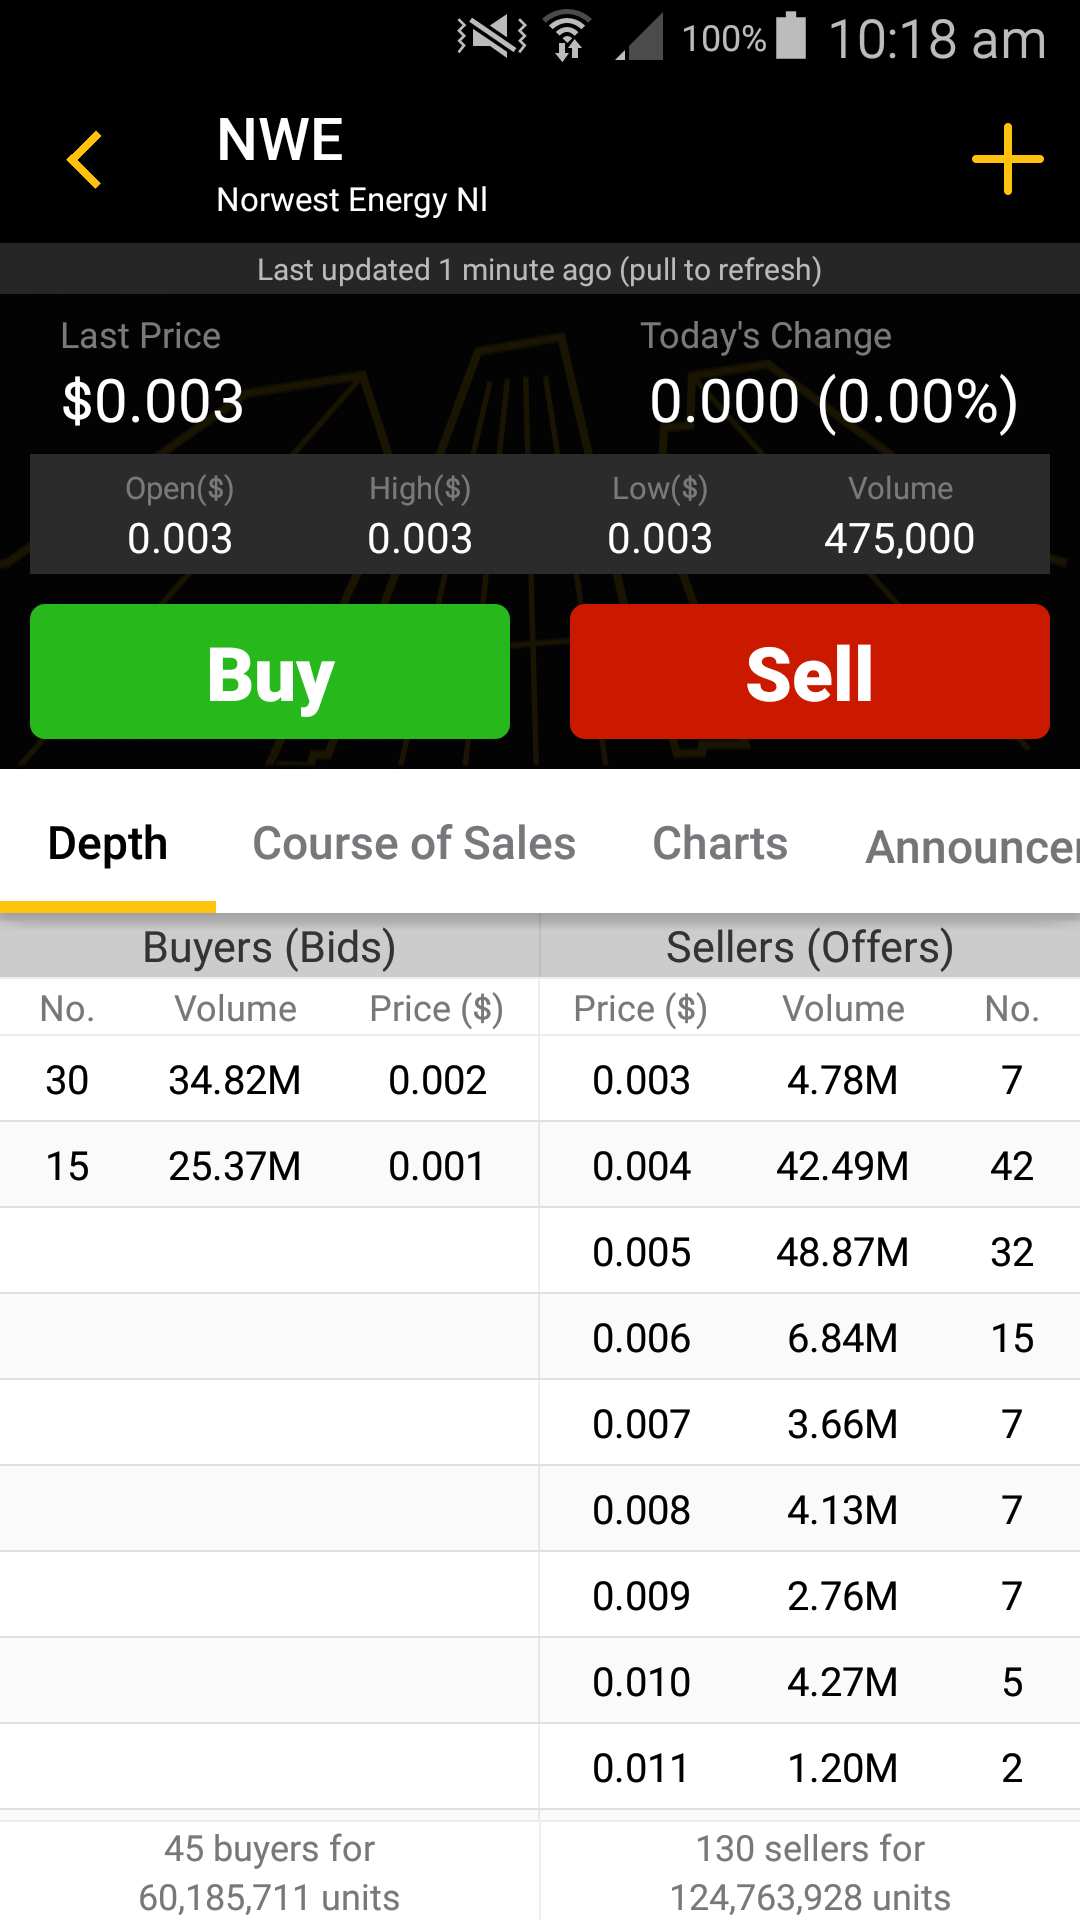This screenshot has width=1080, height=1920.
Task: Tap the Low($) 0.003 value
Action: pos(660,539)
